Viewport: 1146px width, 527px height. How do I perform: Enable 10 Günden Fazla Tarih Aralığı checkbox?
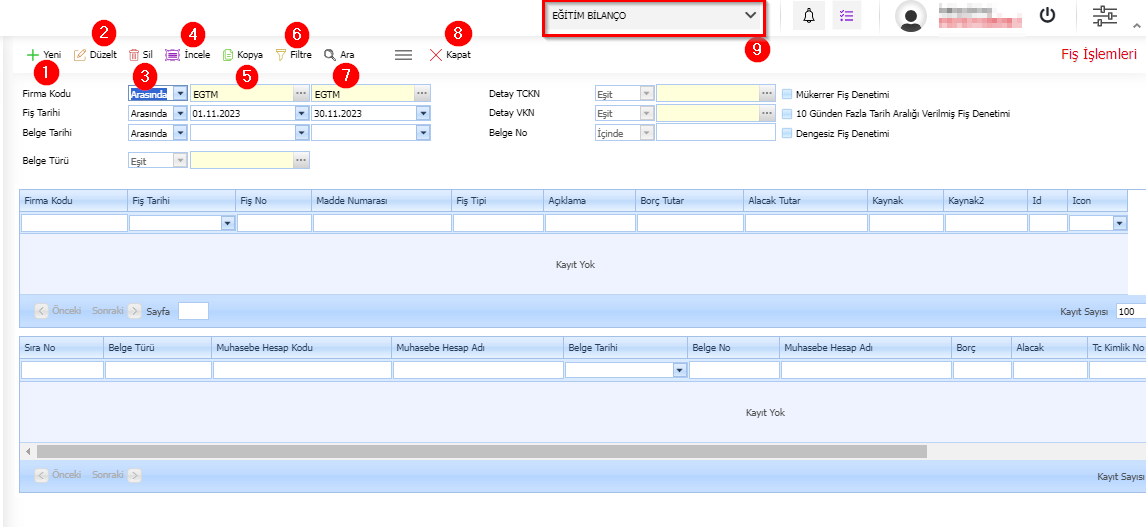787,114
